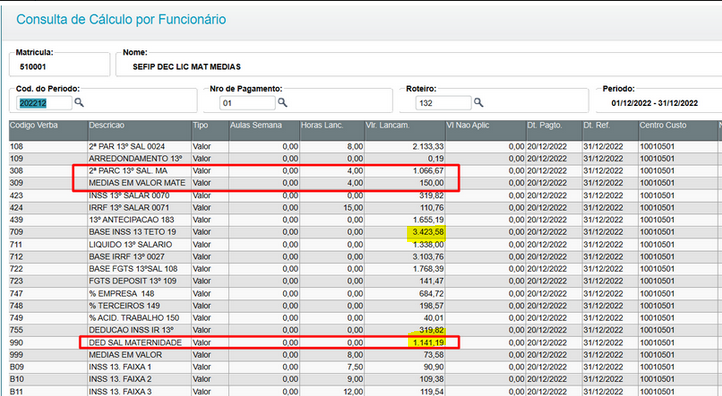This screenshot has width=722, height=396.
Task: Click value 1.768,39 in Vlr. Lancam.
Action: pos(428,269)
